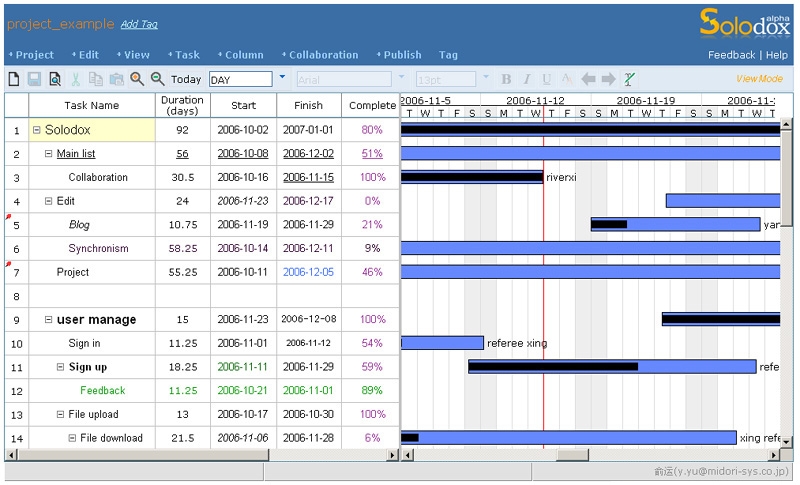Open the 13pt font size dropdown
The width and height of the screenshot is (800, 485).
pos(486,78)
